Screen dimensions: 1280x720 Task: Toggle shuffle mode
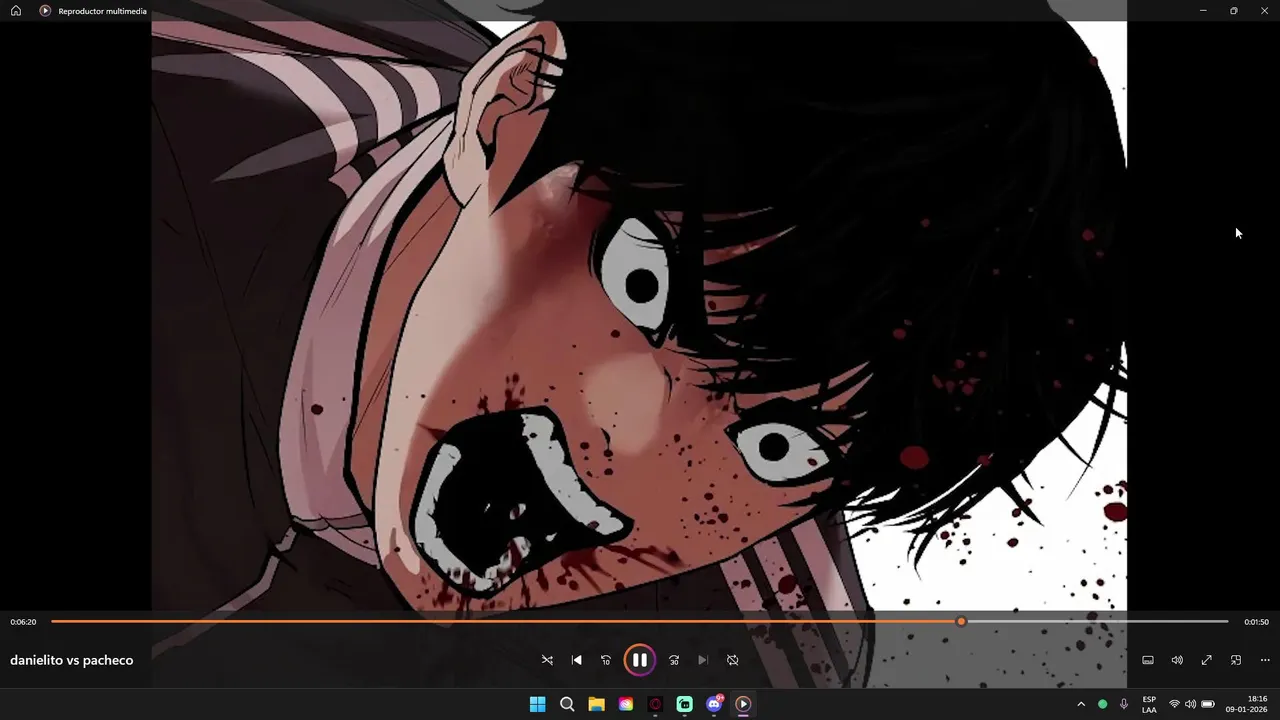tap(547, 660)
